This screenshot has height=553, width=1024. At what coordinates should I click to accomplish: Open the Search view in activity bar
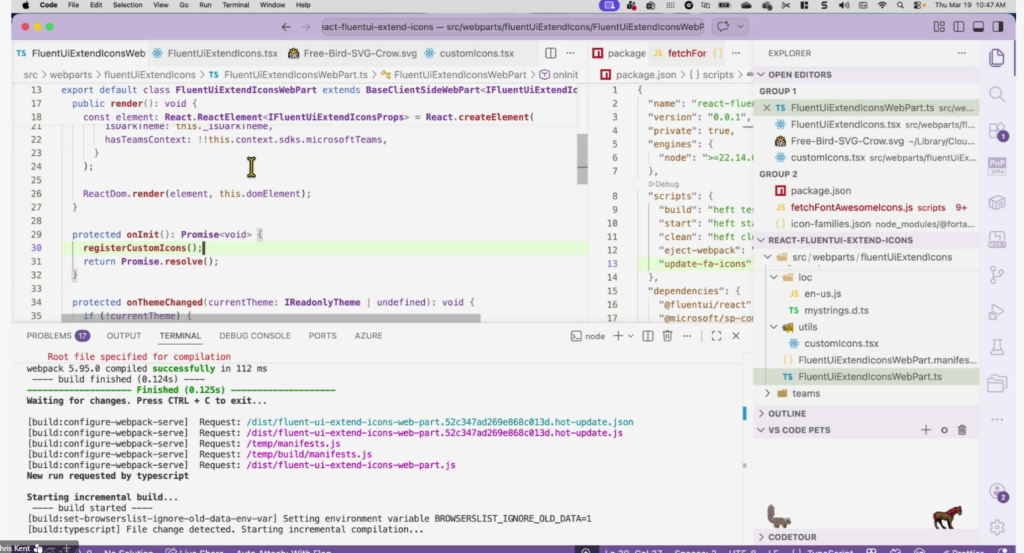tap(996, 94)
